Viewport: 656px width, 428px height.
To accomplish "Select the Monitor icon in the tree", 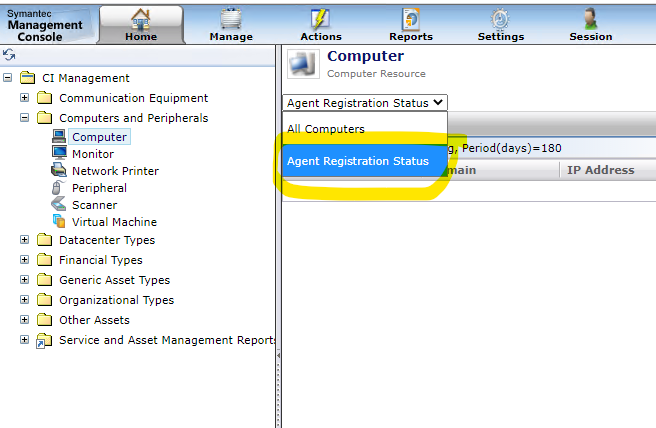I will [x=59, y=154].
